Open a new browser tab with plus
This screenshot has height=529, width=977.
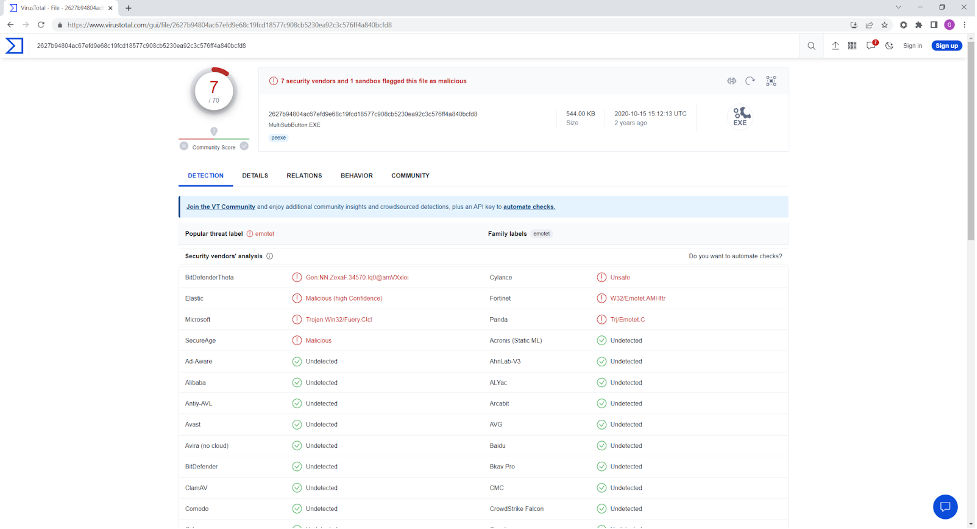pyautogui.click(x=128, y=8)
